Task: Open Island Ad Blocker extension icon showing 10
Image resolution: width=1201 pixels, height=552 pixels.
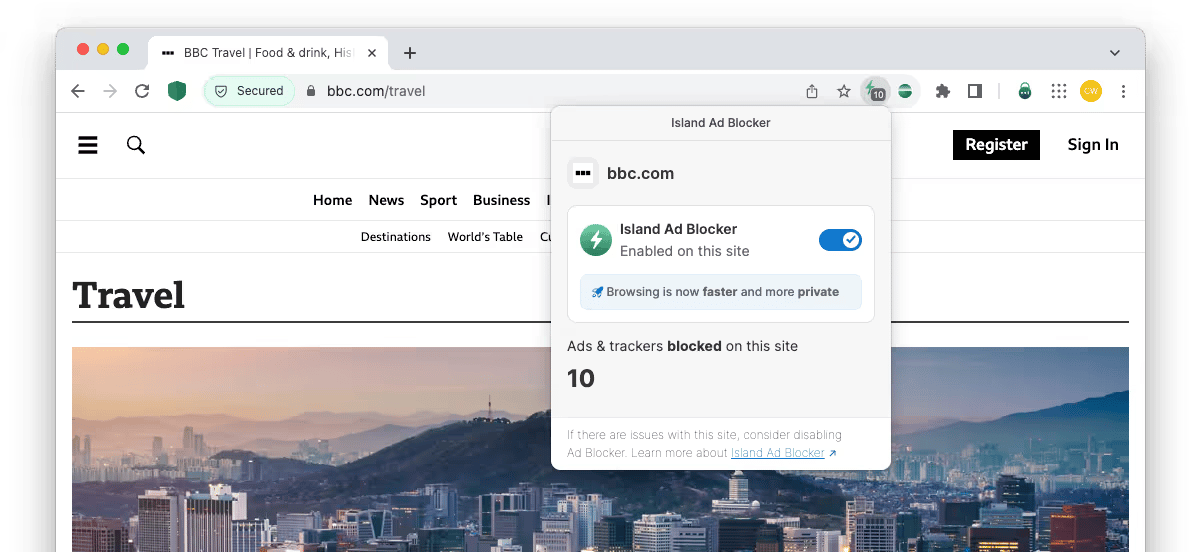Action: (x=875, y=91)
